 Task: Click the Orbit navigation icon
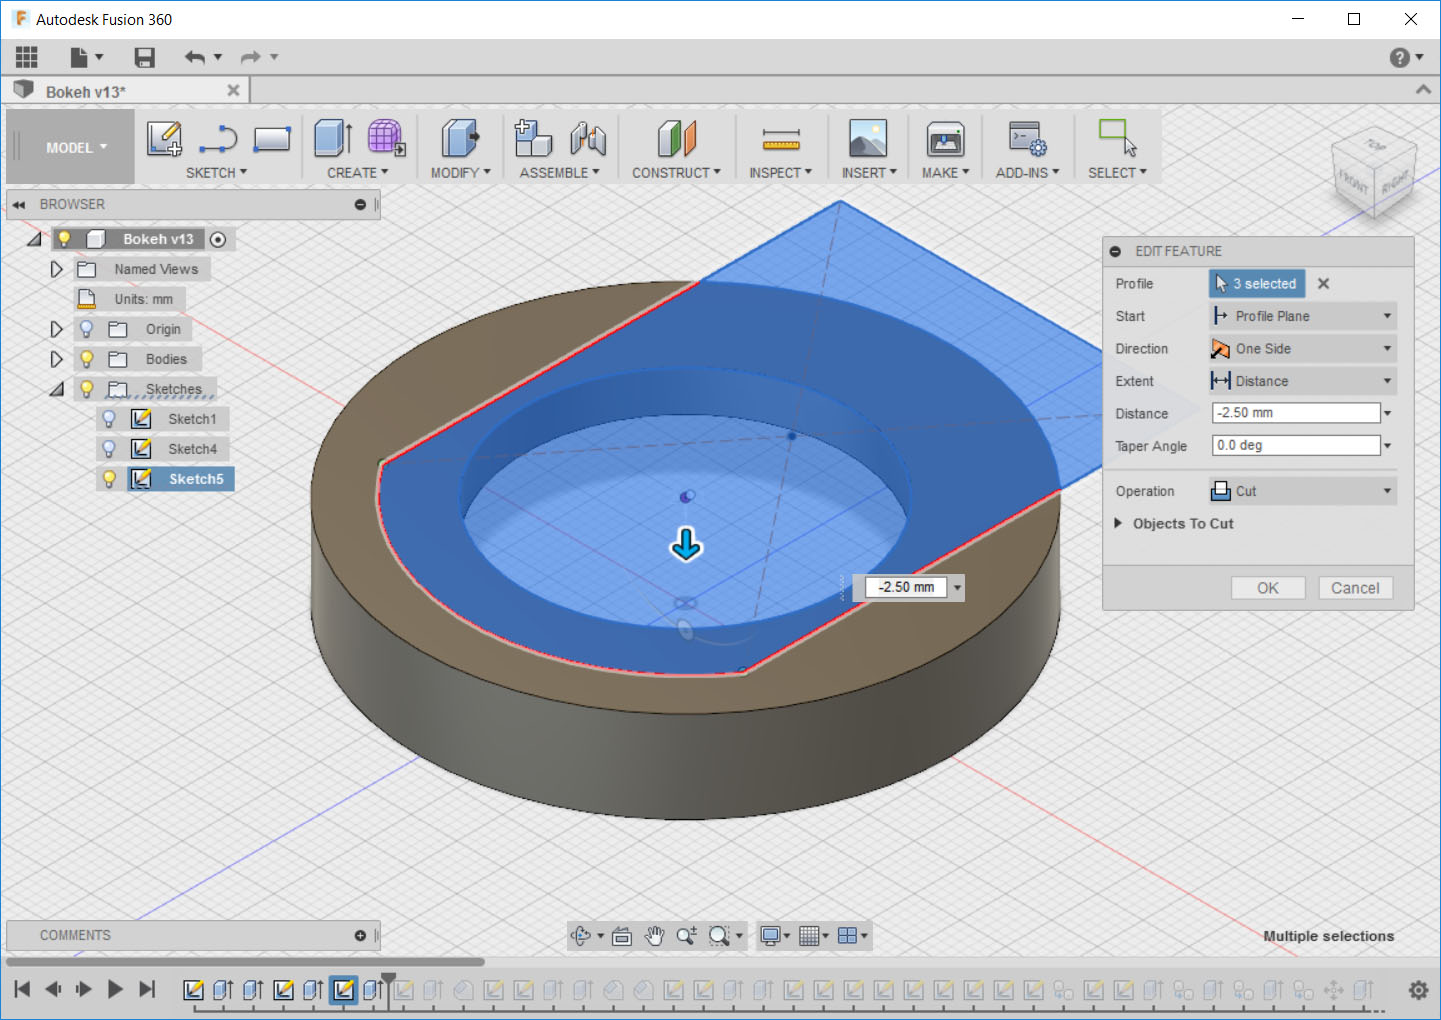click(x=581, y=936)
